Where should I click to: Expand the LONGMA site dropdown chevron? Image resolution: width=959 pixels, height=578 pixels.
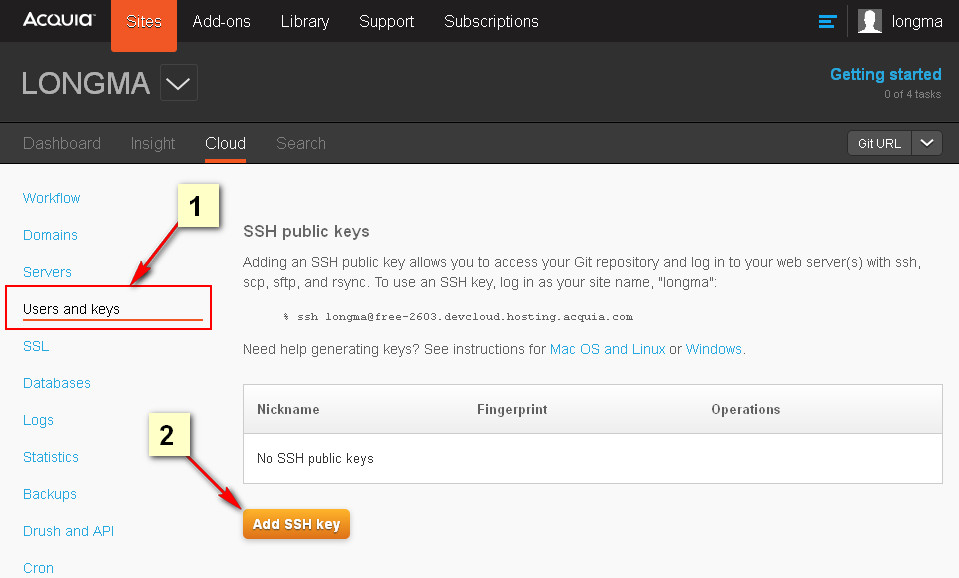(x=179, y=83)
